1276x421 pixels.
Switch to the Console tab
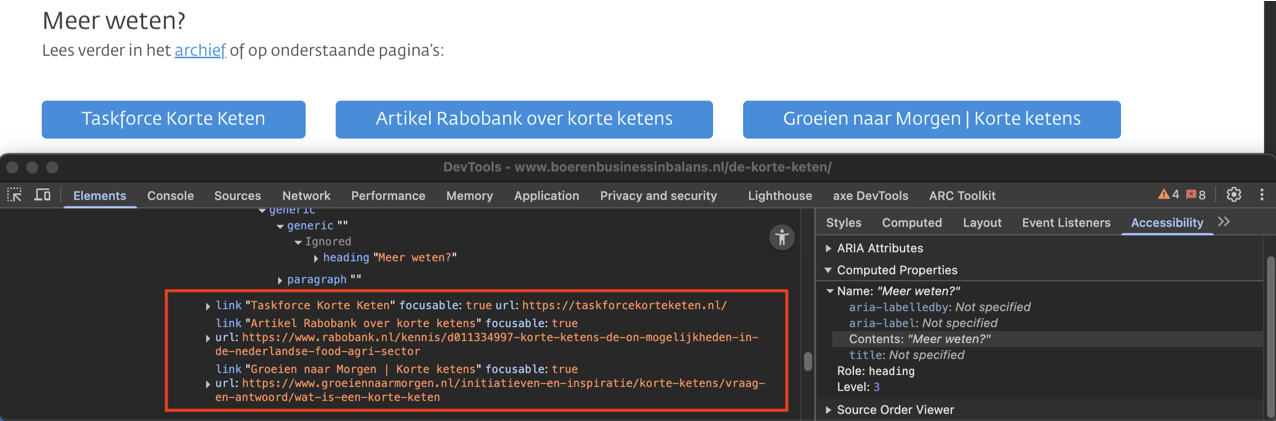pos(170,196)
